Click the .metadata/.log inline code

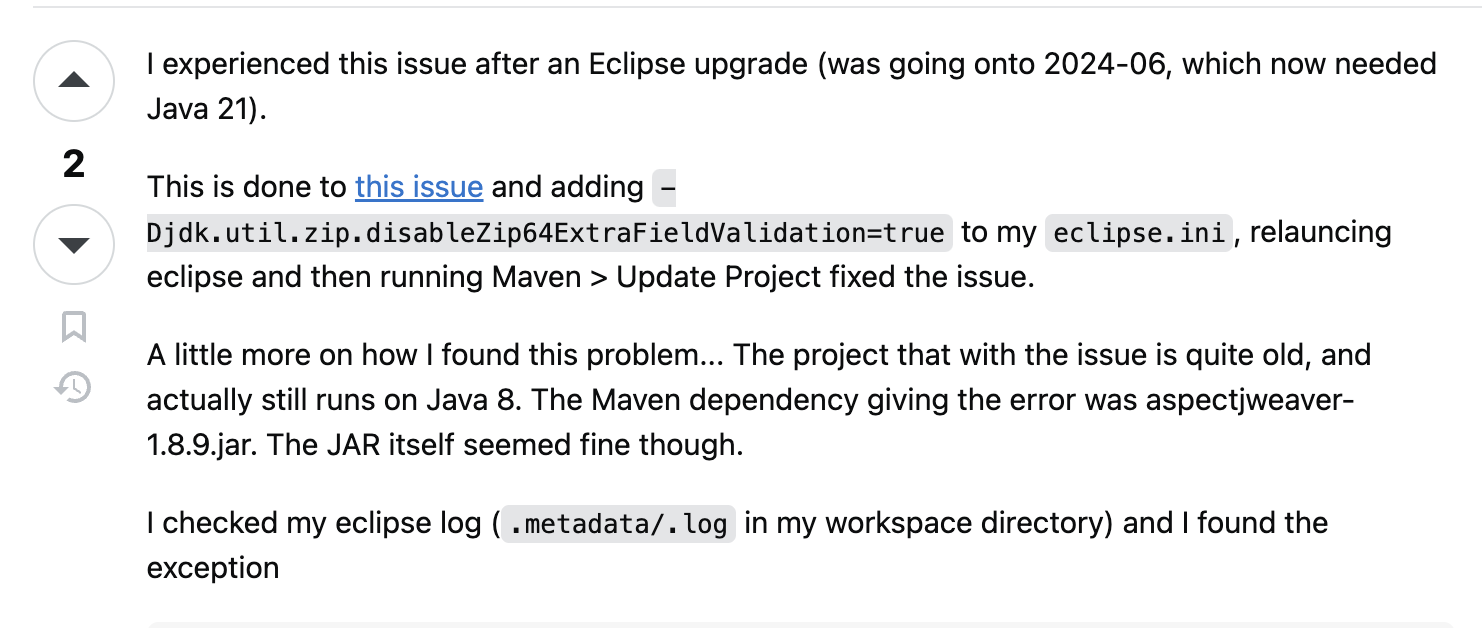[x=618, y=523]
